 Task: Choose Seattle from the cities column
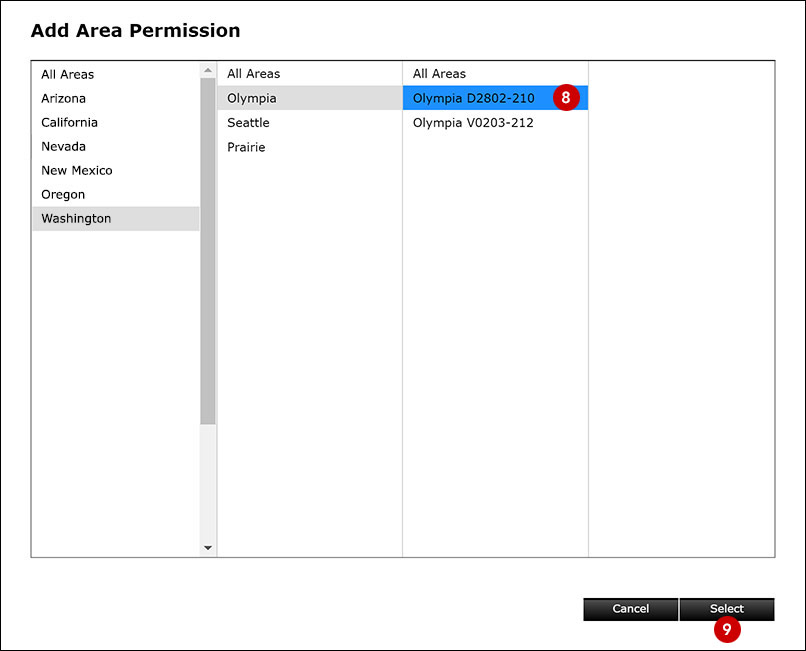(248, 122)
